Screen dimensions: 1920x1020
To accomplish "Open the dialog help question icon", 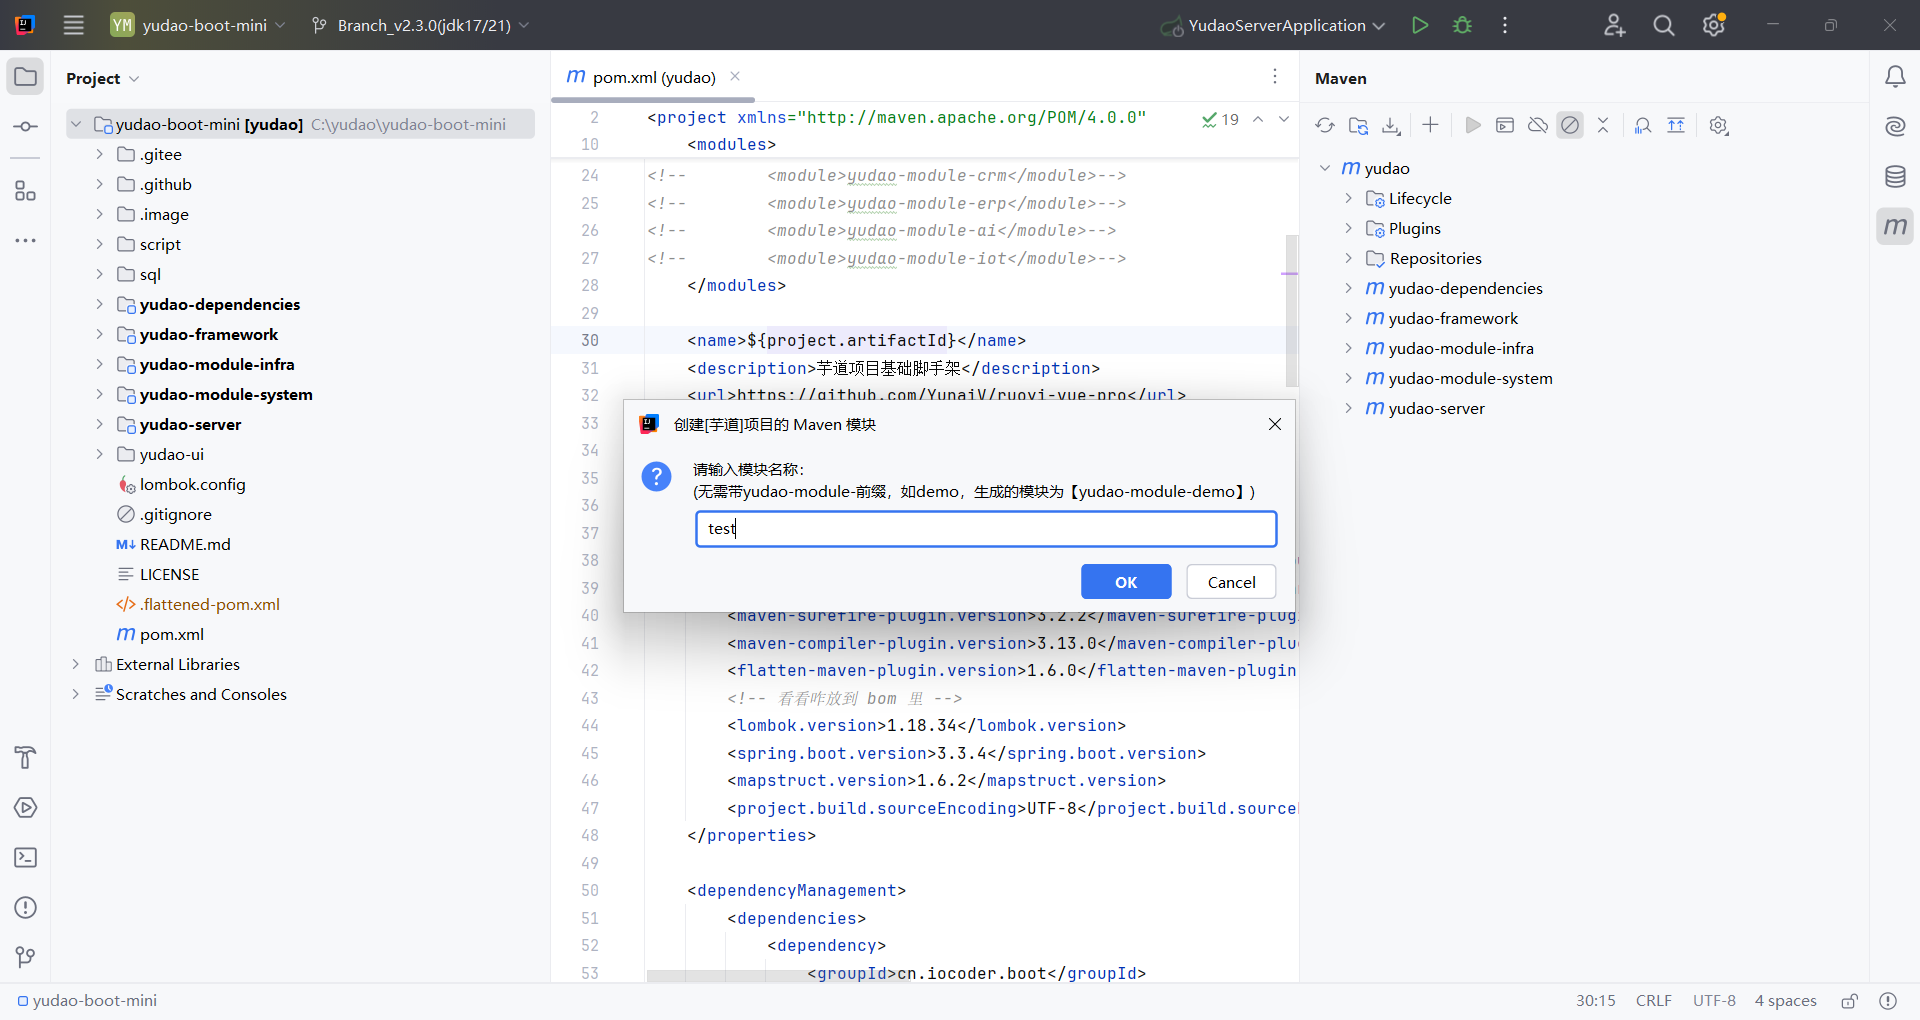I will coord(656,476).
